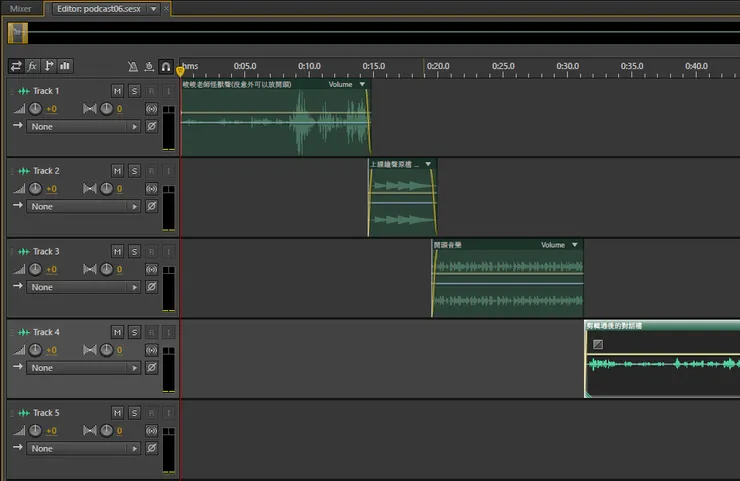
Task: Click Track 2 volume value +0
Action: (51, 189)
